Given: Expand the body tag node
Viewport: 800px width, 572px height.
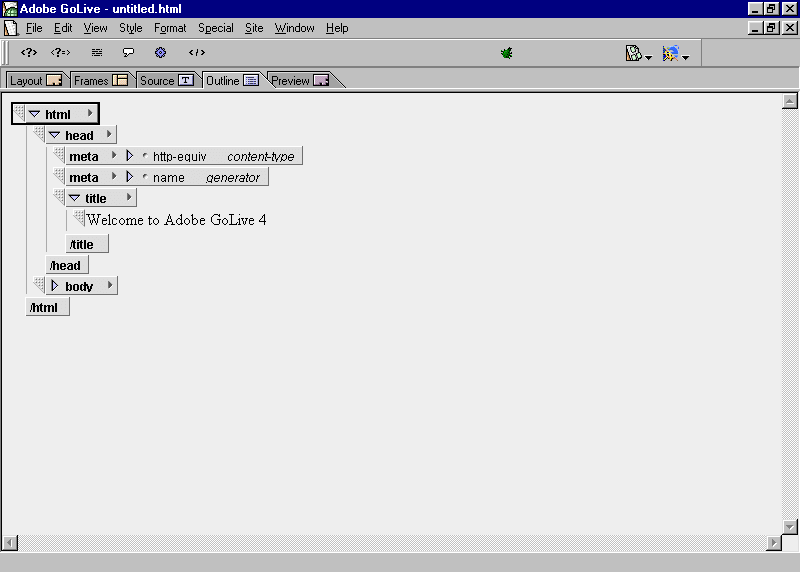Looking at the screenshot, I should click(x=55, y=286).
